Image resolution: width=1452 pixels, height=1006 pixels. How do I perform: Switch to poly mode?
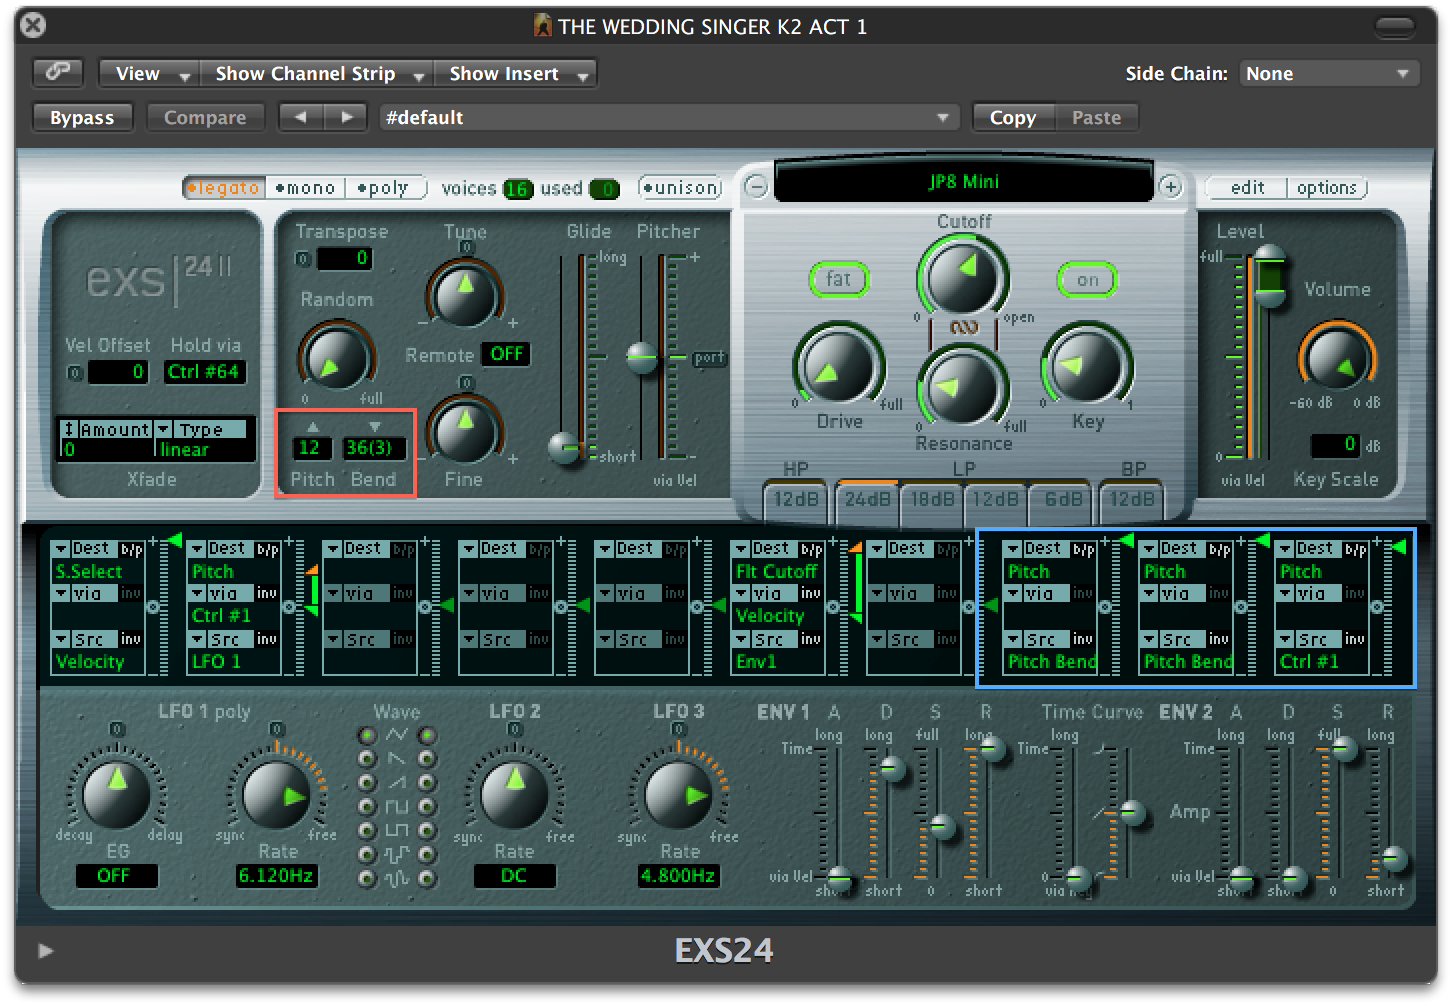click(384, 188)
